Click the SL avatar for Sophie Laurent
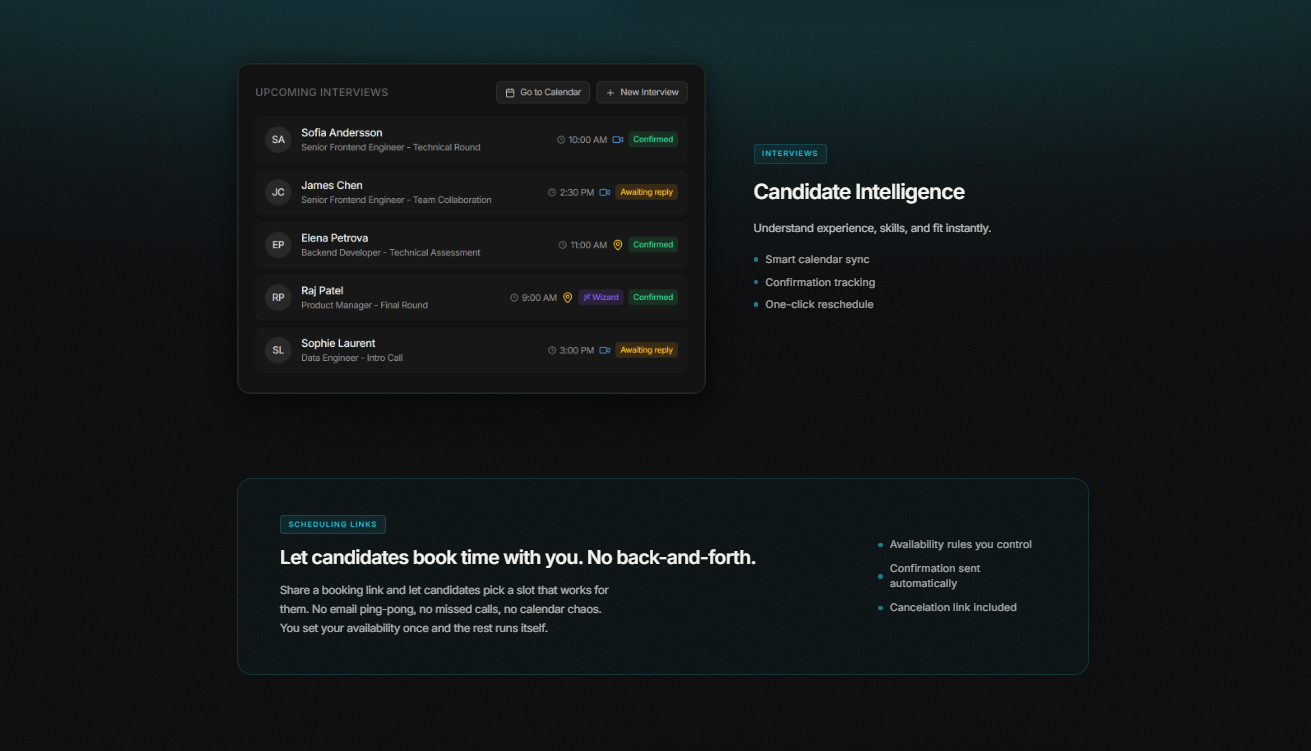 tap(278, 350)
